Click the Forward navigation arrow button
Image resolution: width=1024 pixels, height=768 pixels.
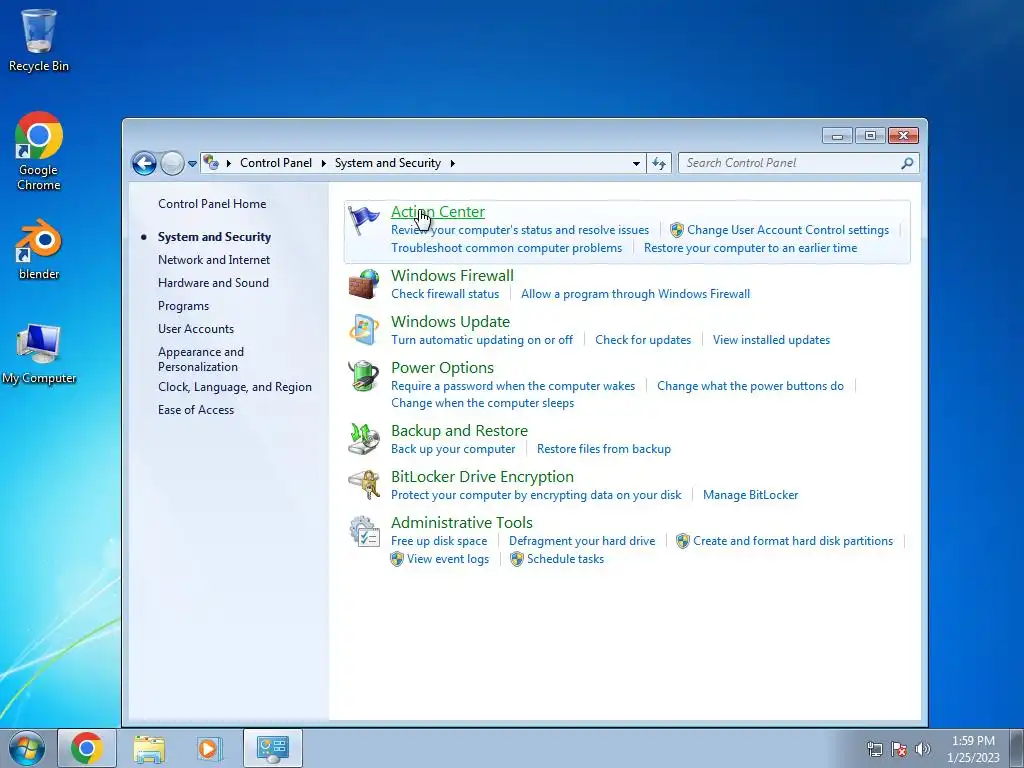(172, 163)
